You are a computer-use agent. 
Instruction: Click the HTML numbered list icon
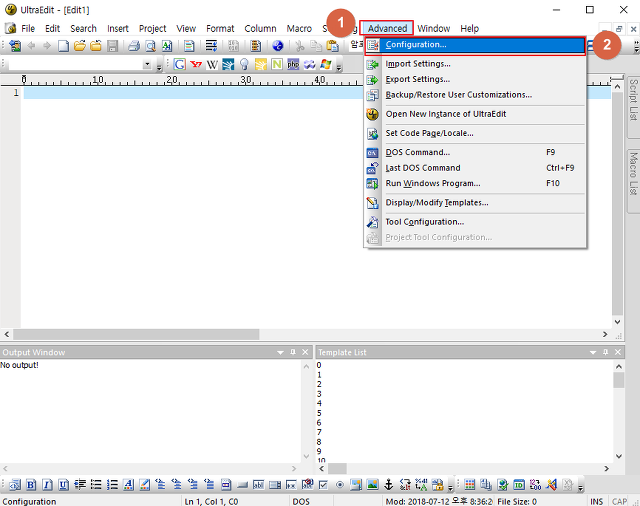(x=112, y=485)
